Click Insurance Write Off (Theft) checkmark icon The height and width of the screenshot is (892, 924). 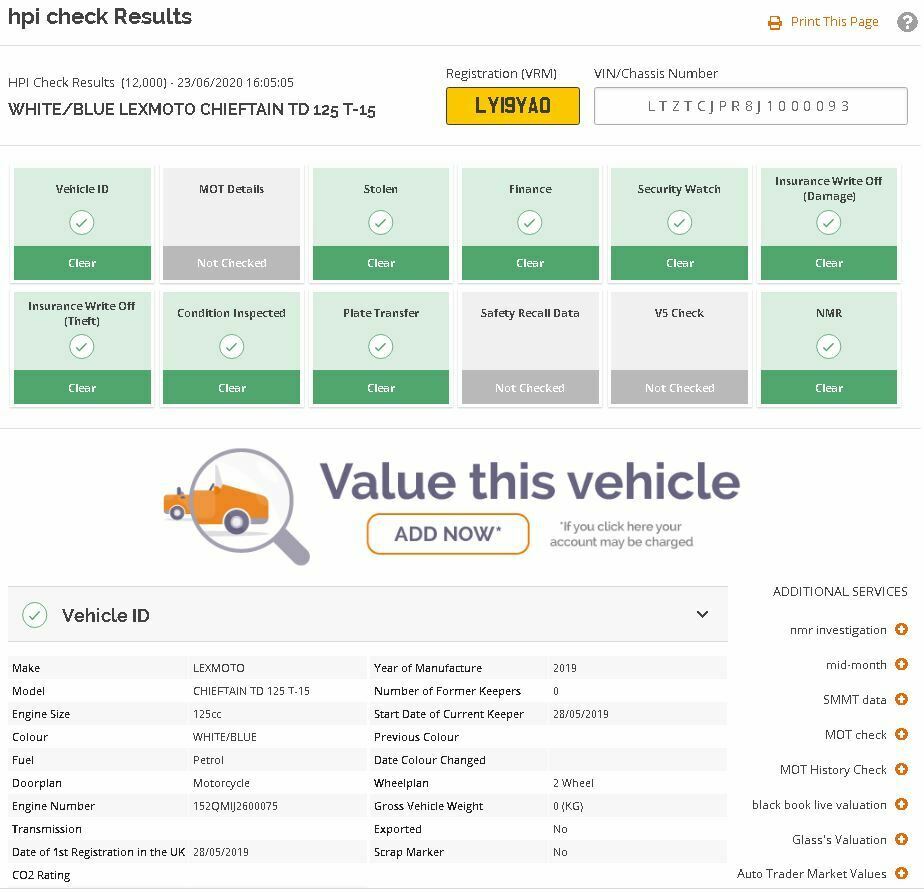[82, 346]
